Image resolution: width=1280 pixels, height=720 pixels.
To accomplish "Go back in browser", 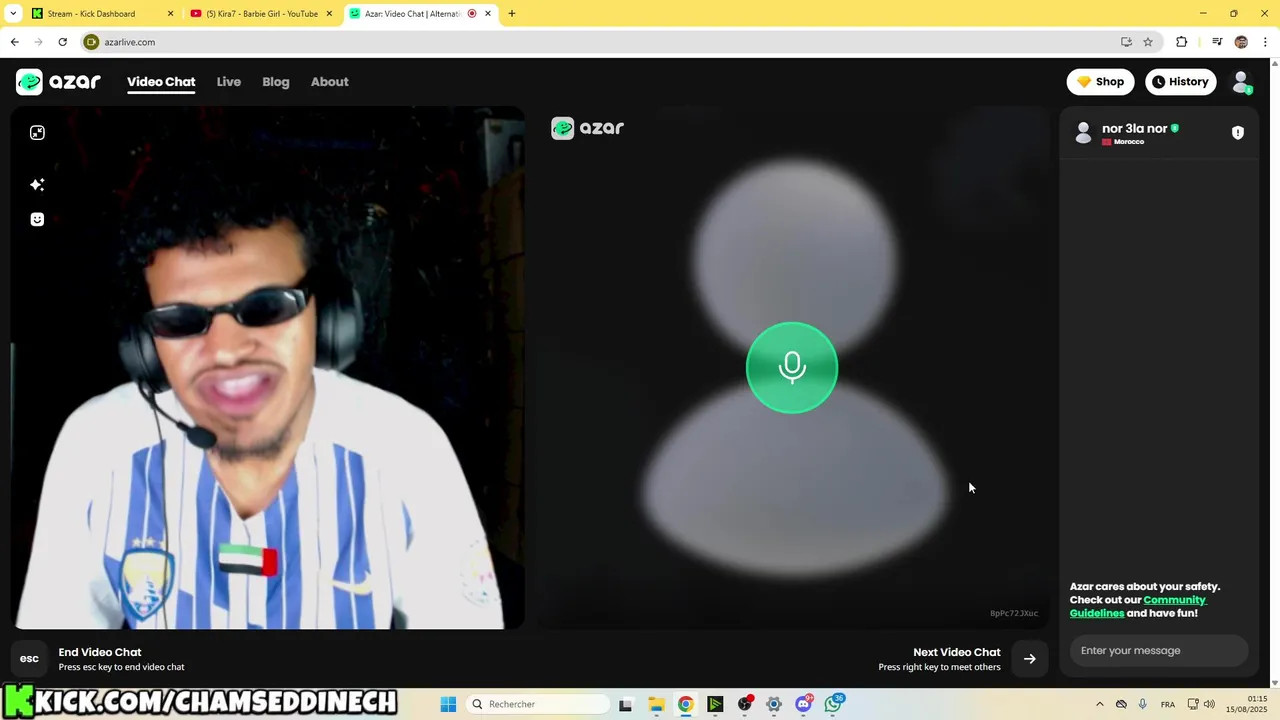I will pos(14,42).
